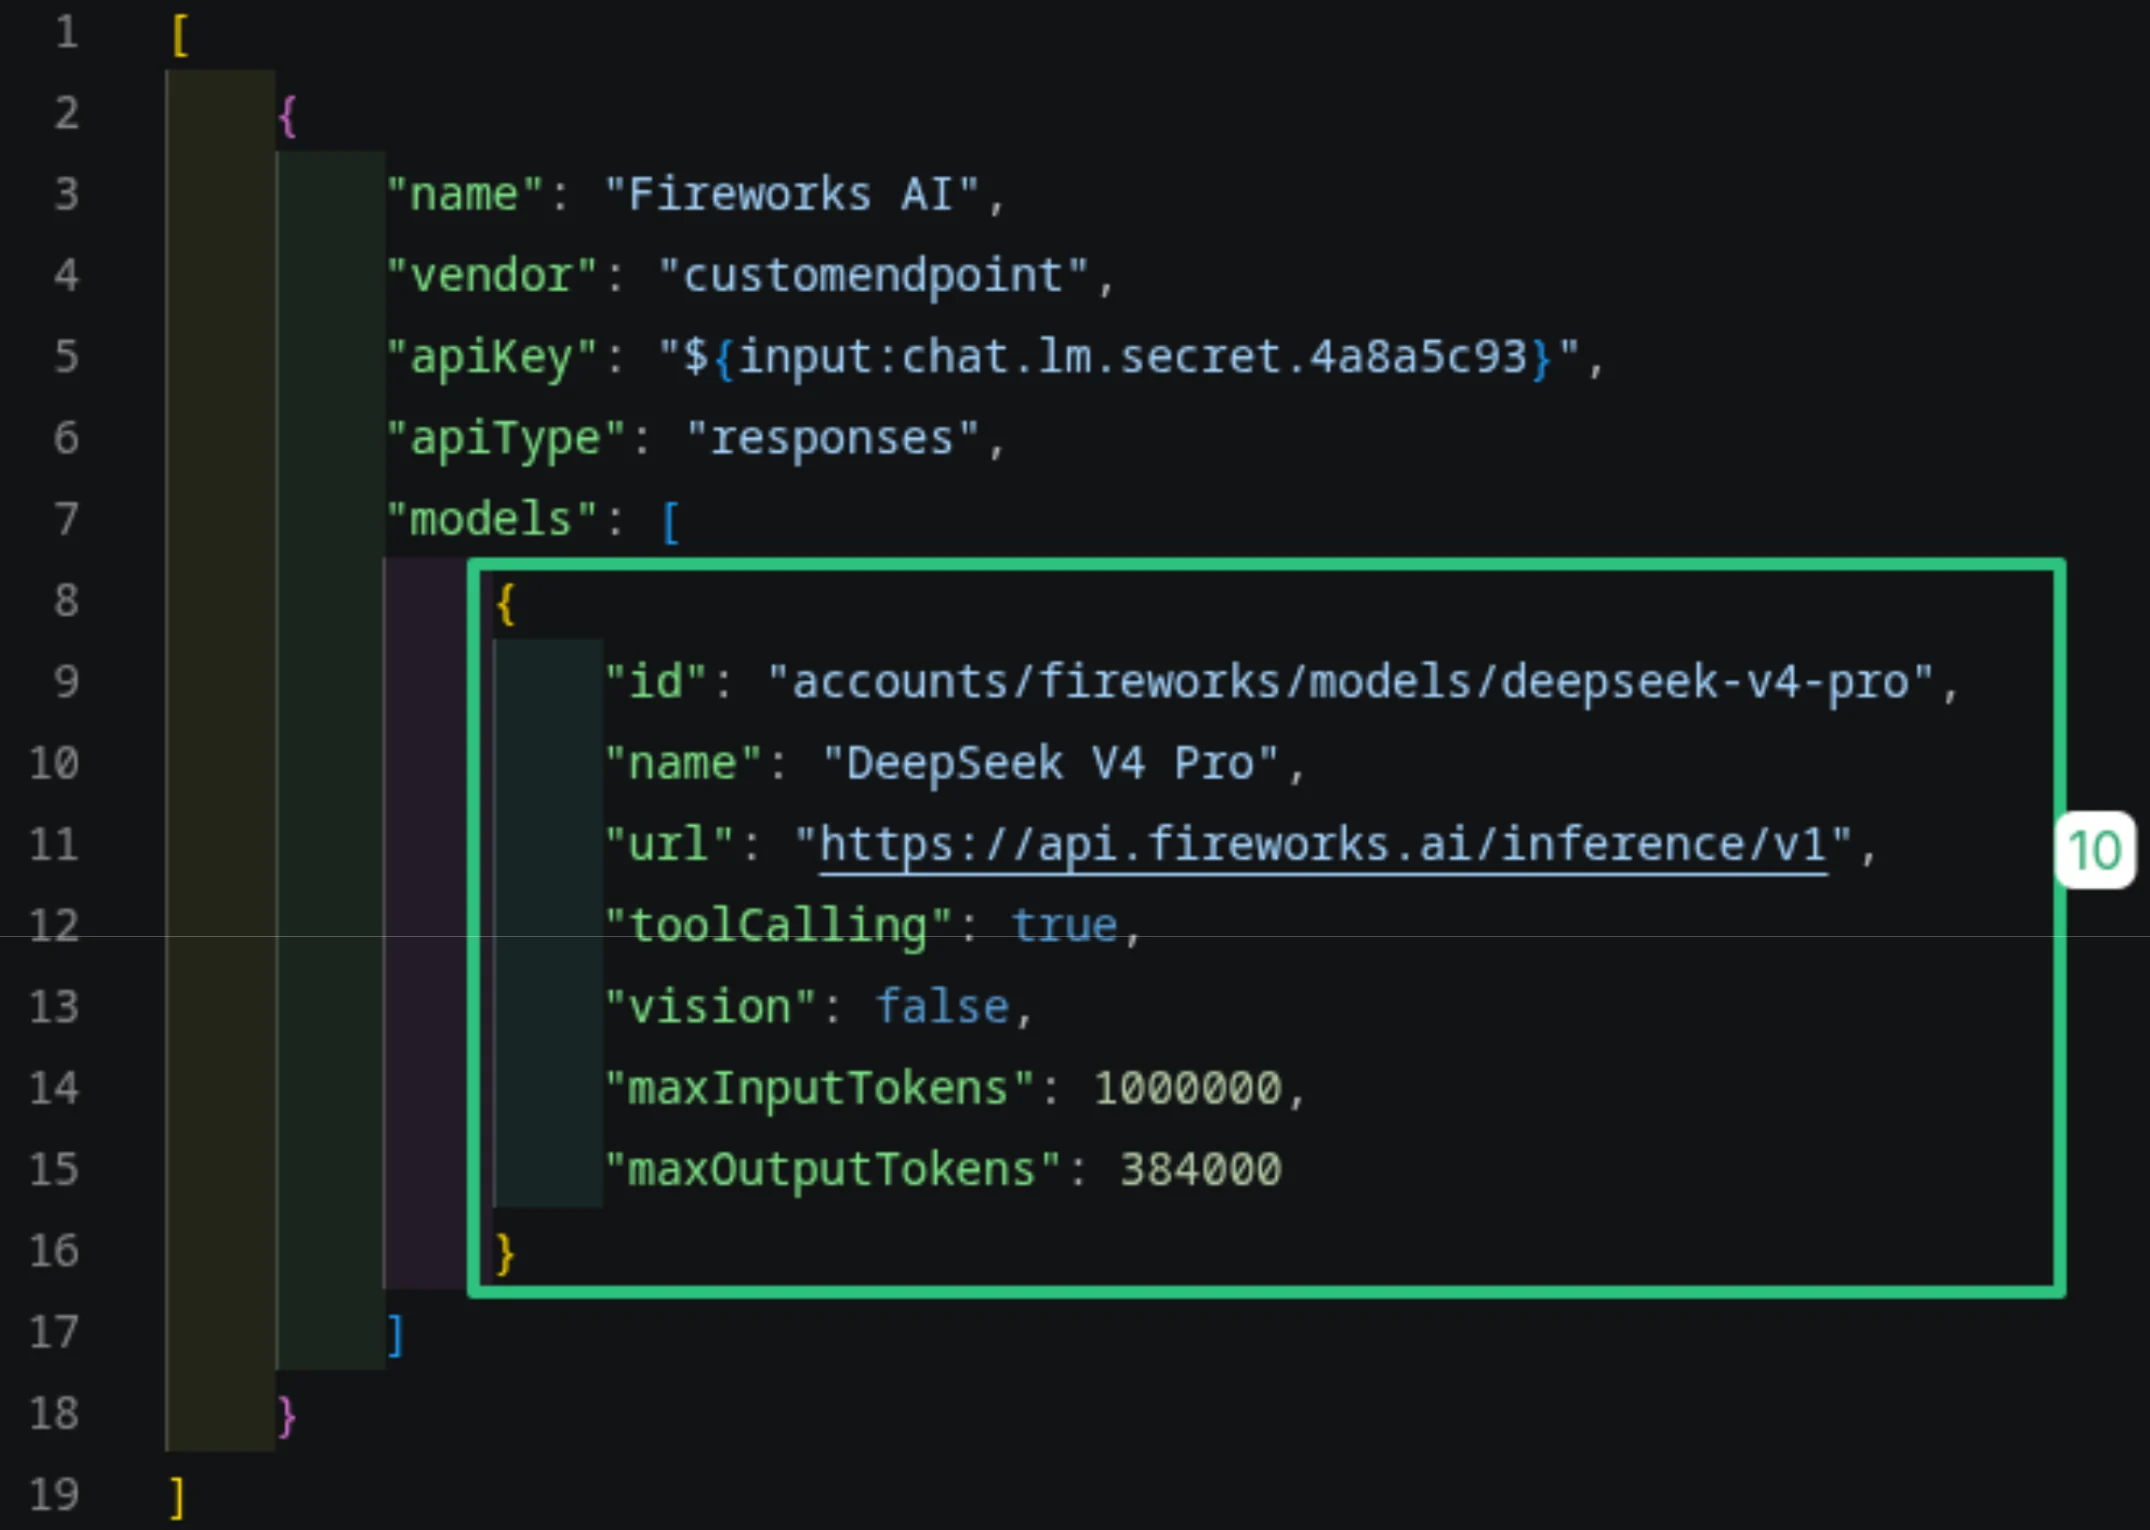The height and width of the screenshot is (1530, 2150).
Task: Click the "vendor" key
Action: click(491, 276)
